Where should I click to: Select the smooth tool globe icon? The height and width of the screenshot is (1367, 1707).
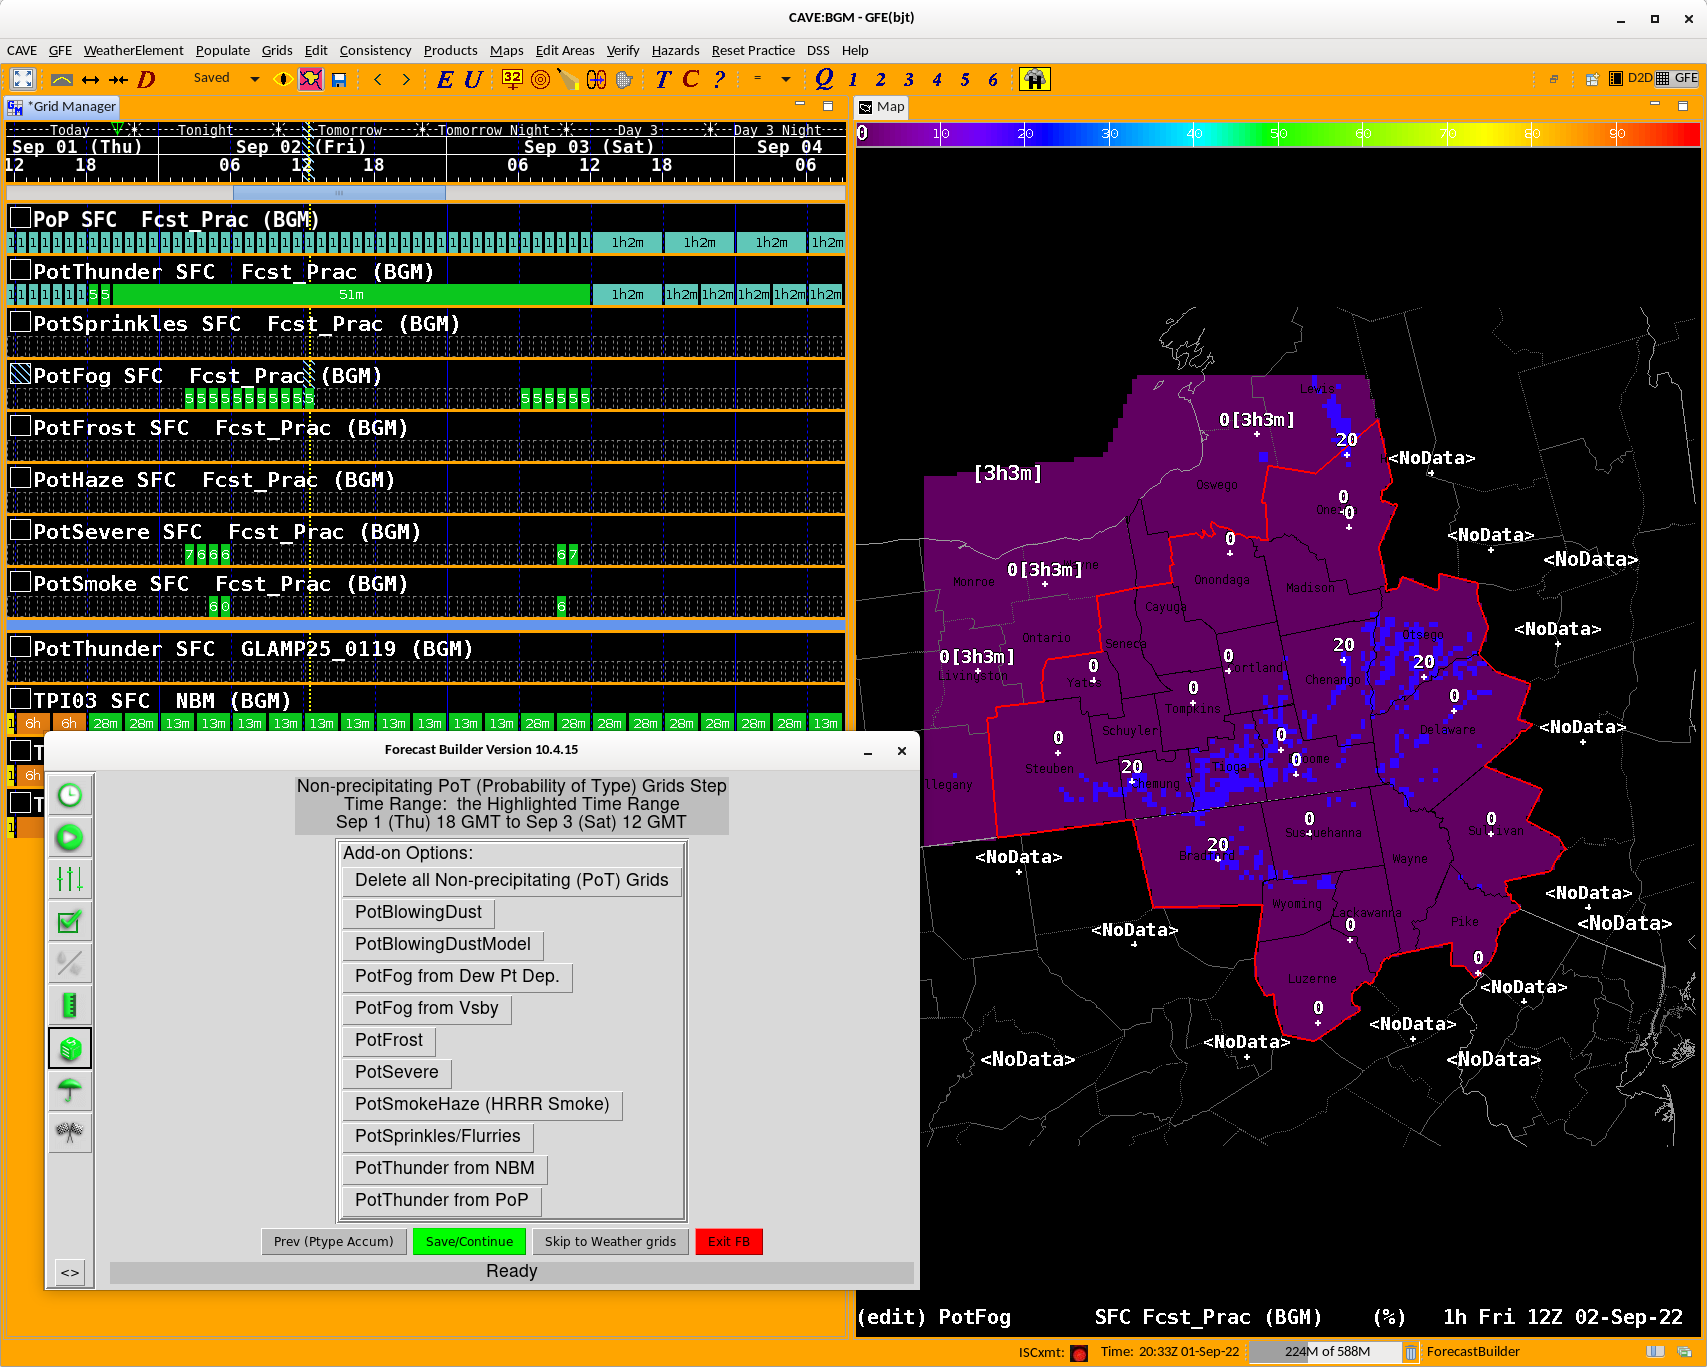pyautogui.click(x=624, y=79)
